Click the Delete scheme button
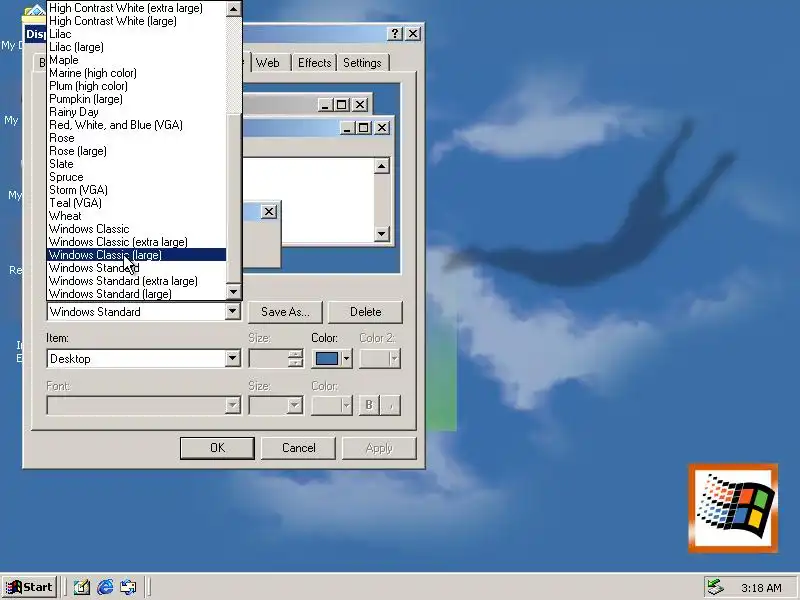Image resolution: width=800 pixels, height=600 pixels. pos(365,312)
